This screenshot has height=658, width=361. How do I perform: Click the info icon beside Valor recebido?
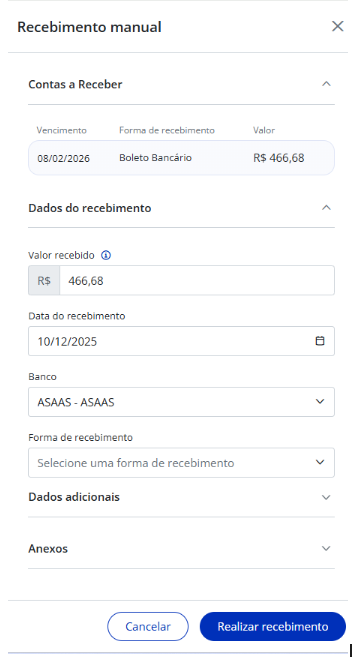106,255
